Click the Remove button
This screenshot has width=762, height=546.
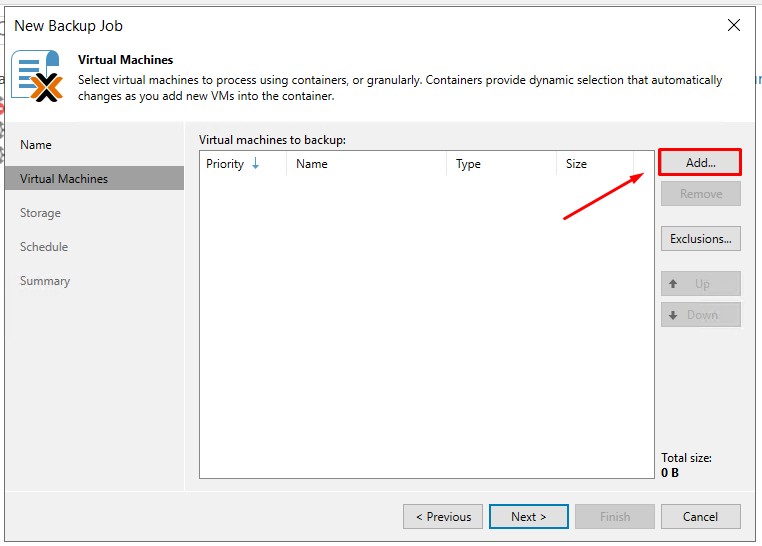coord(700,194)
